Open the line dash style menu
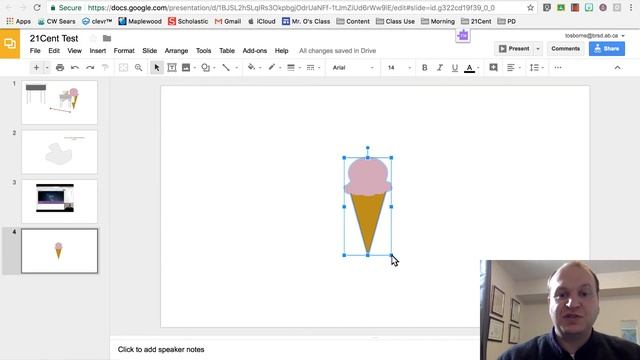Viewport: 640px width, 360px height. click(311, 68)
